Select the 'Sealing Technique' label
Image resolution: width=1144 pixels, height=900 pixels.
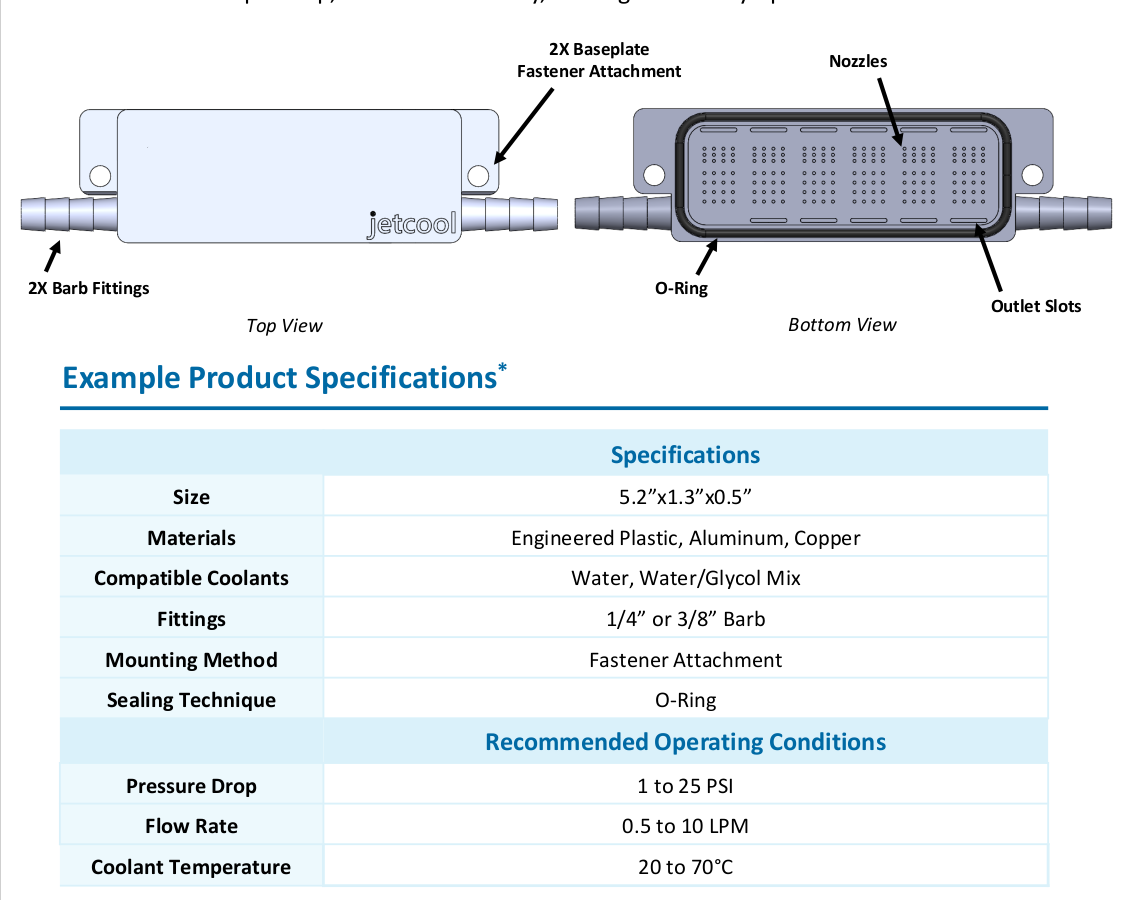click(x=191, y=700)
